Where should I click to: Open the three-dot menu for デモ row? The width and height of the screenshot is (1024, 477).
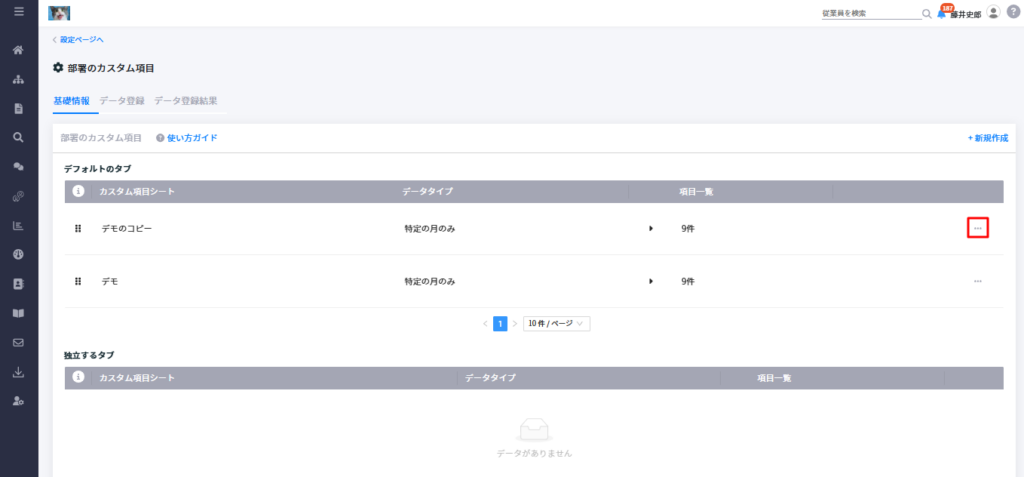pos(978,281)
